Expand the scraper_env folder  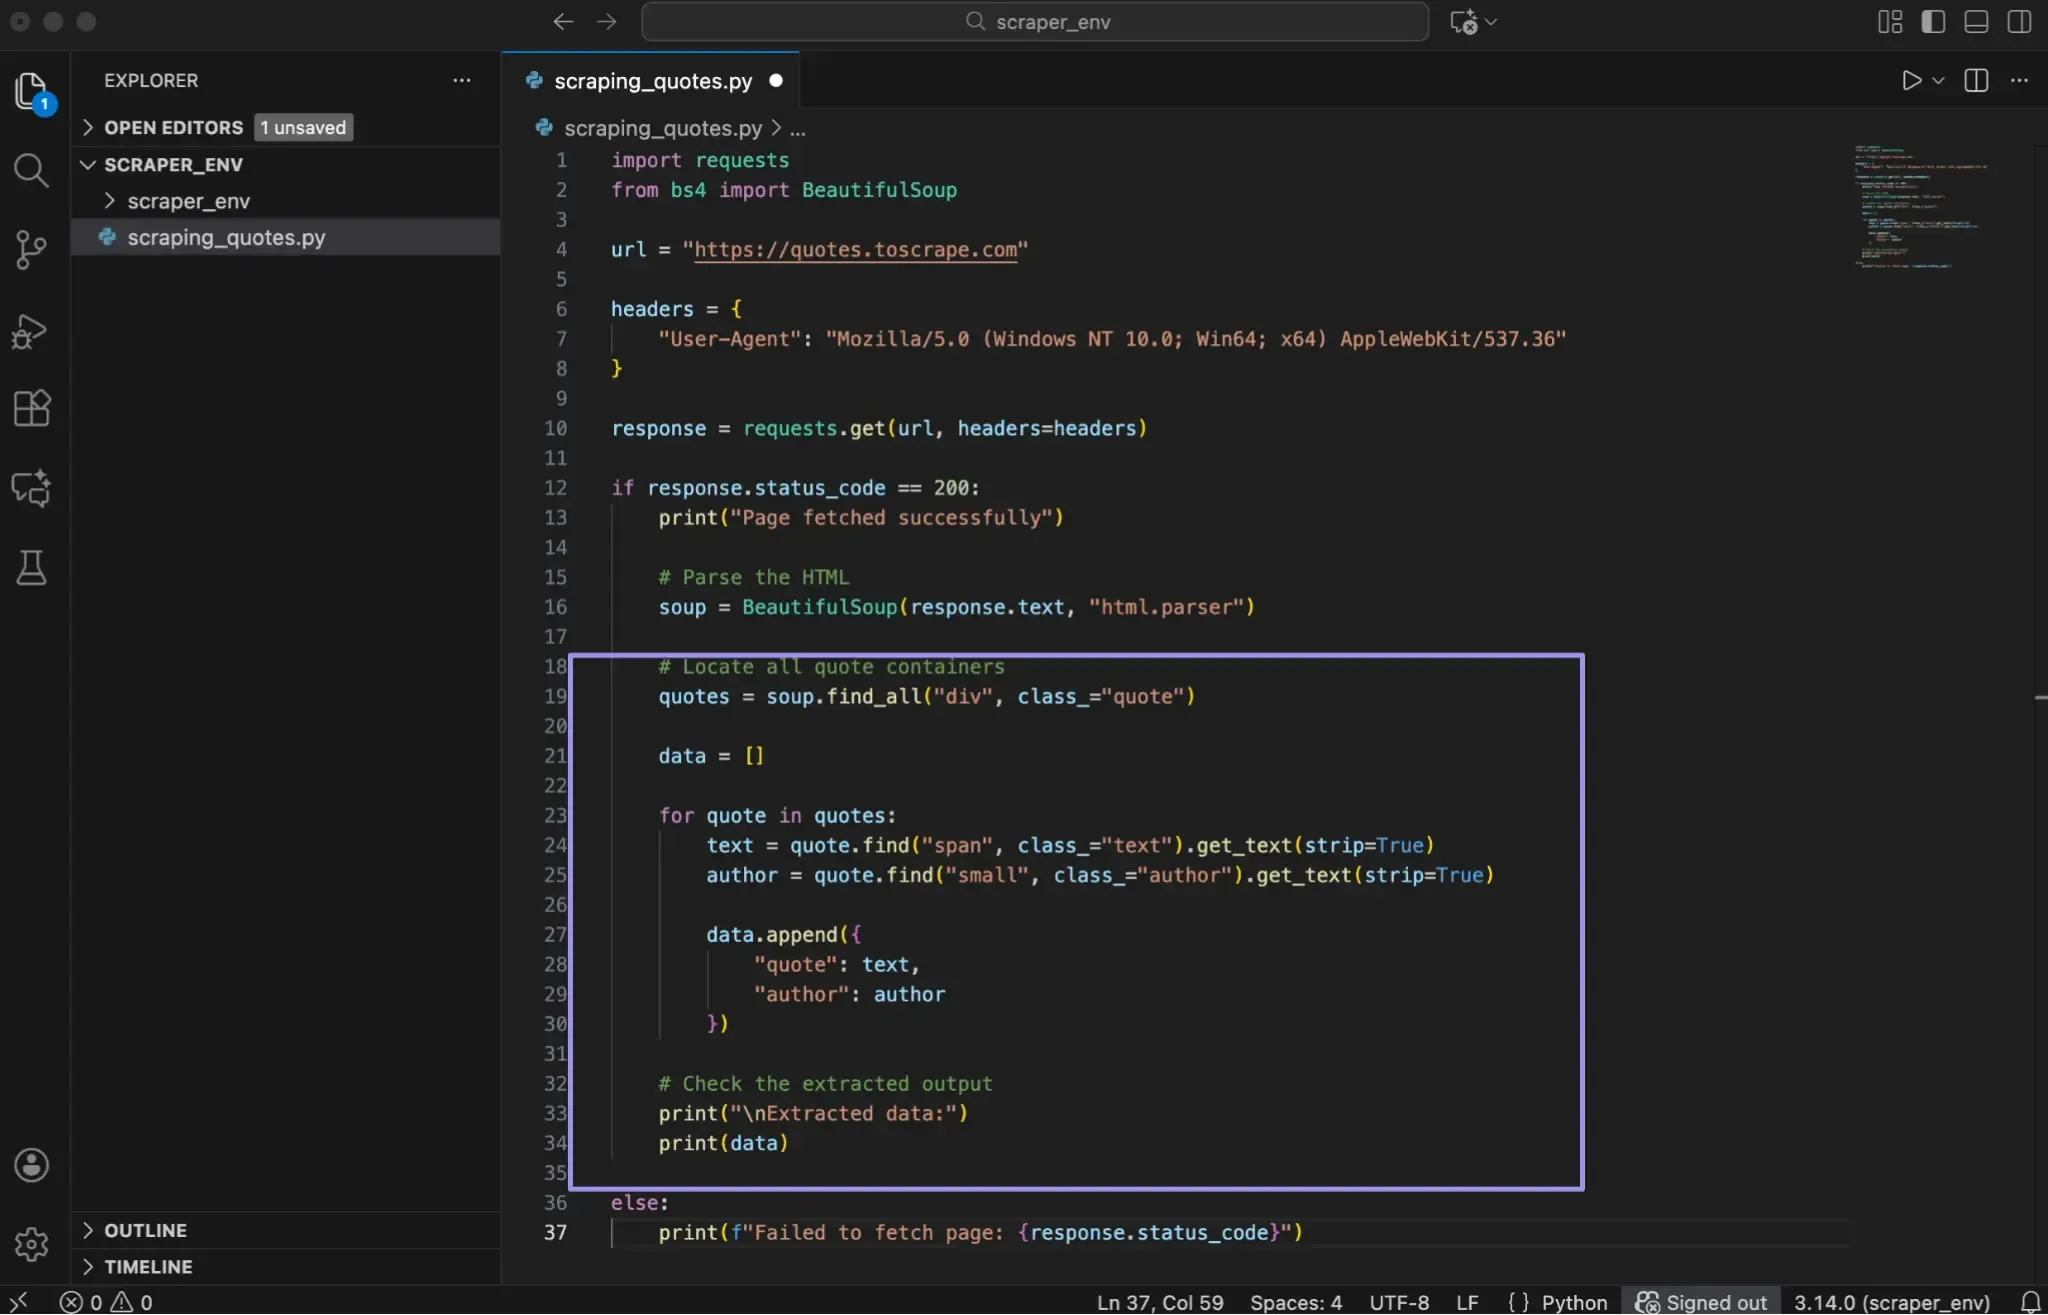[110, 201]
